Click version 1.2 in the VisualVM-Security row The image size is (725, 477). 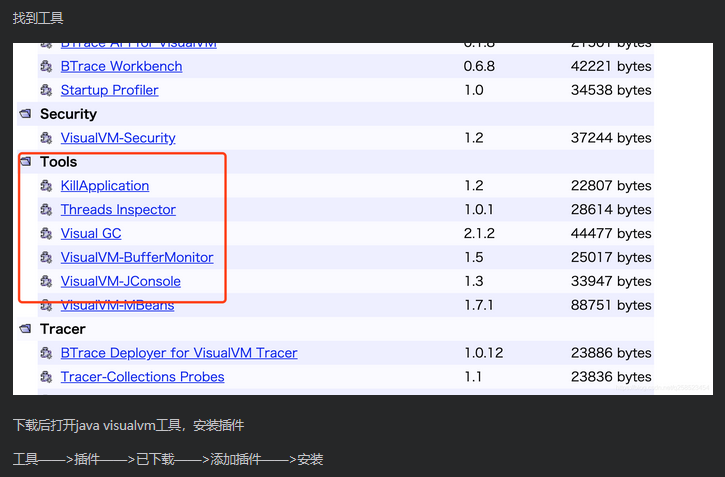coord(473,138)
